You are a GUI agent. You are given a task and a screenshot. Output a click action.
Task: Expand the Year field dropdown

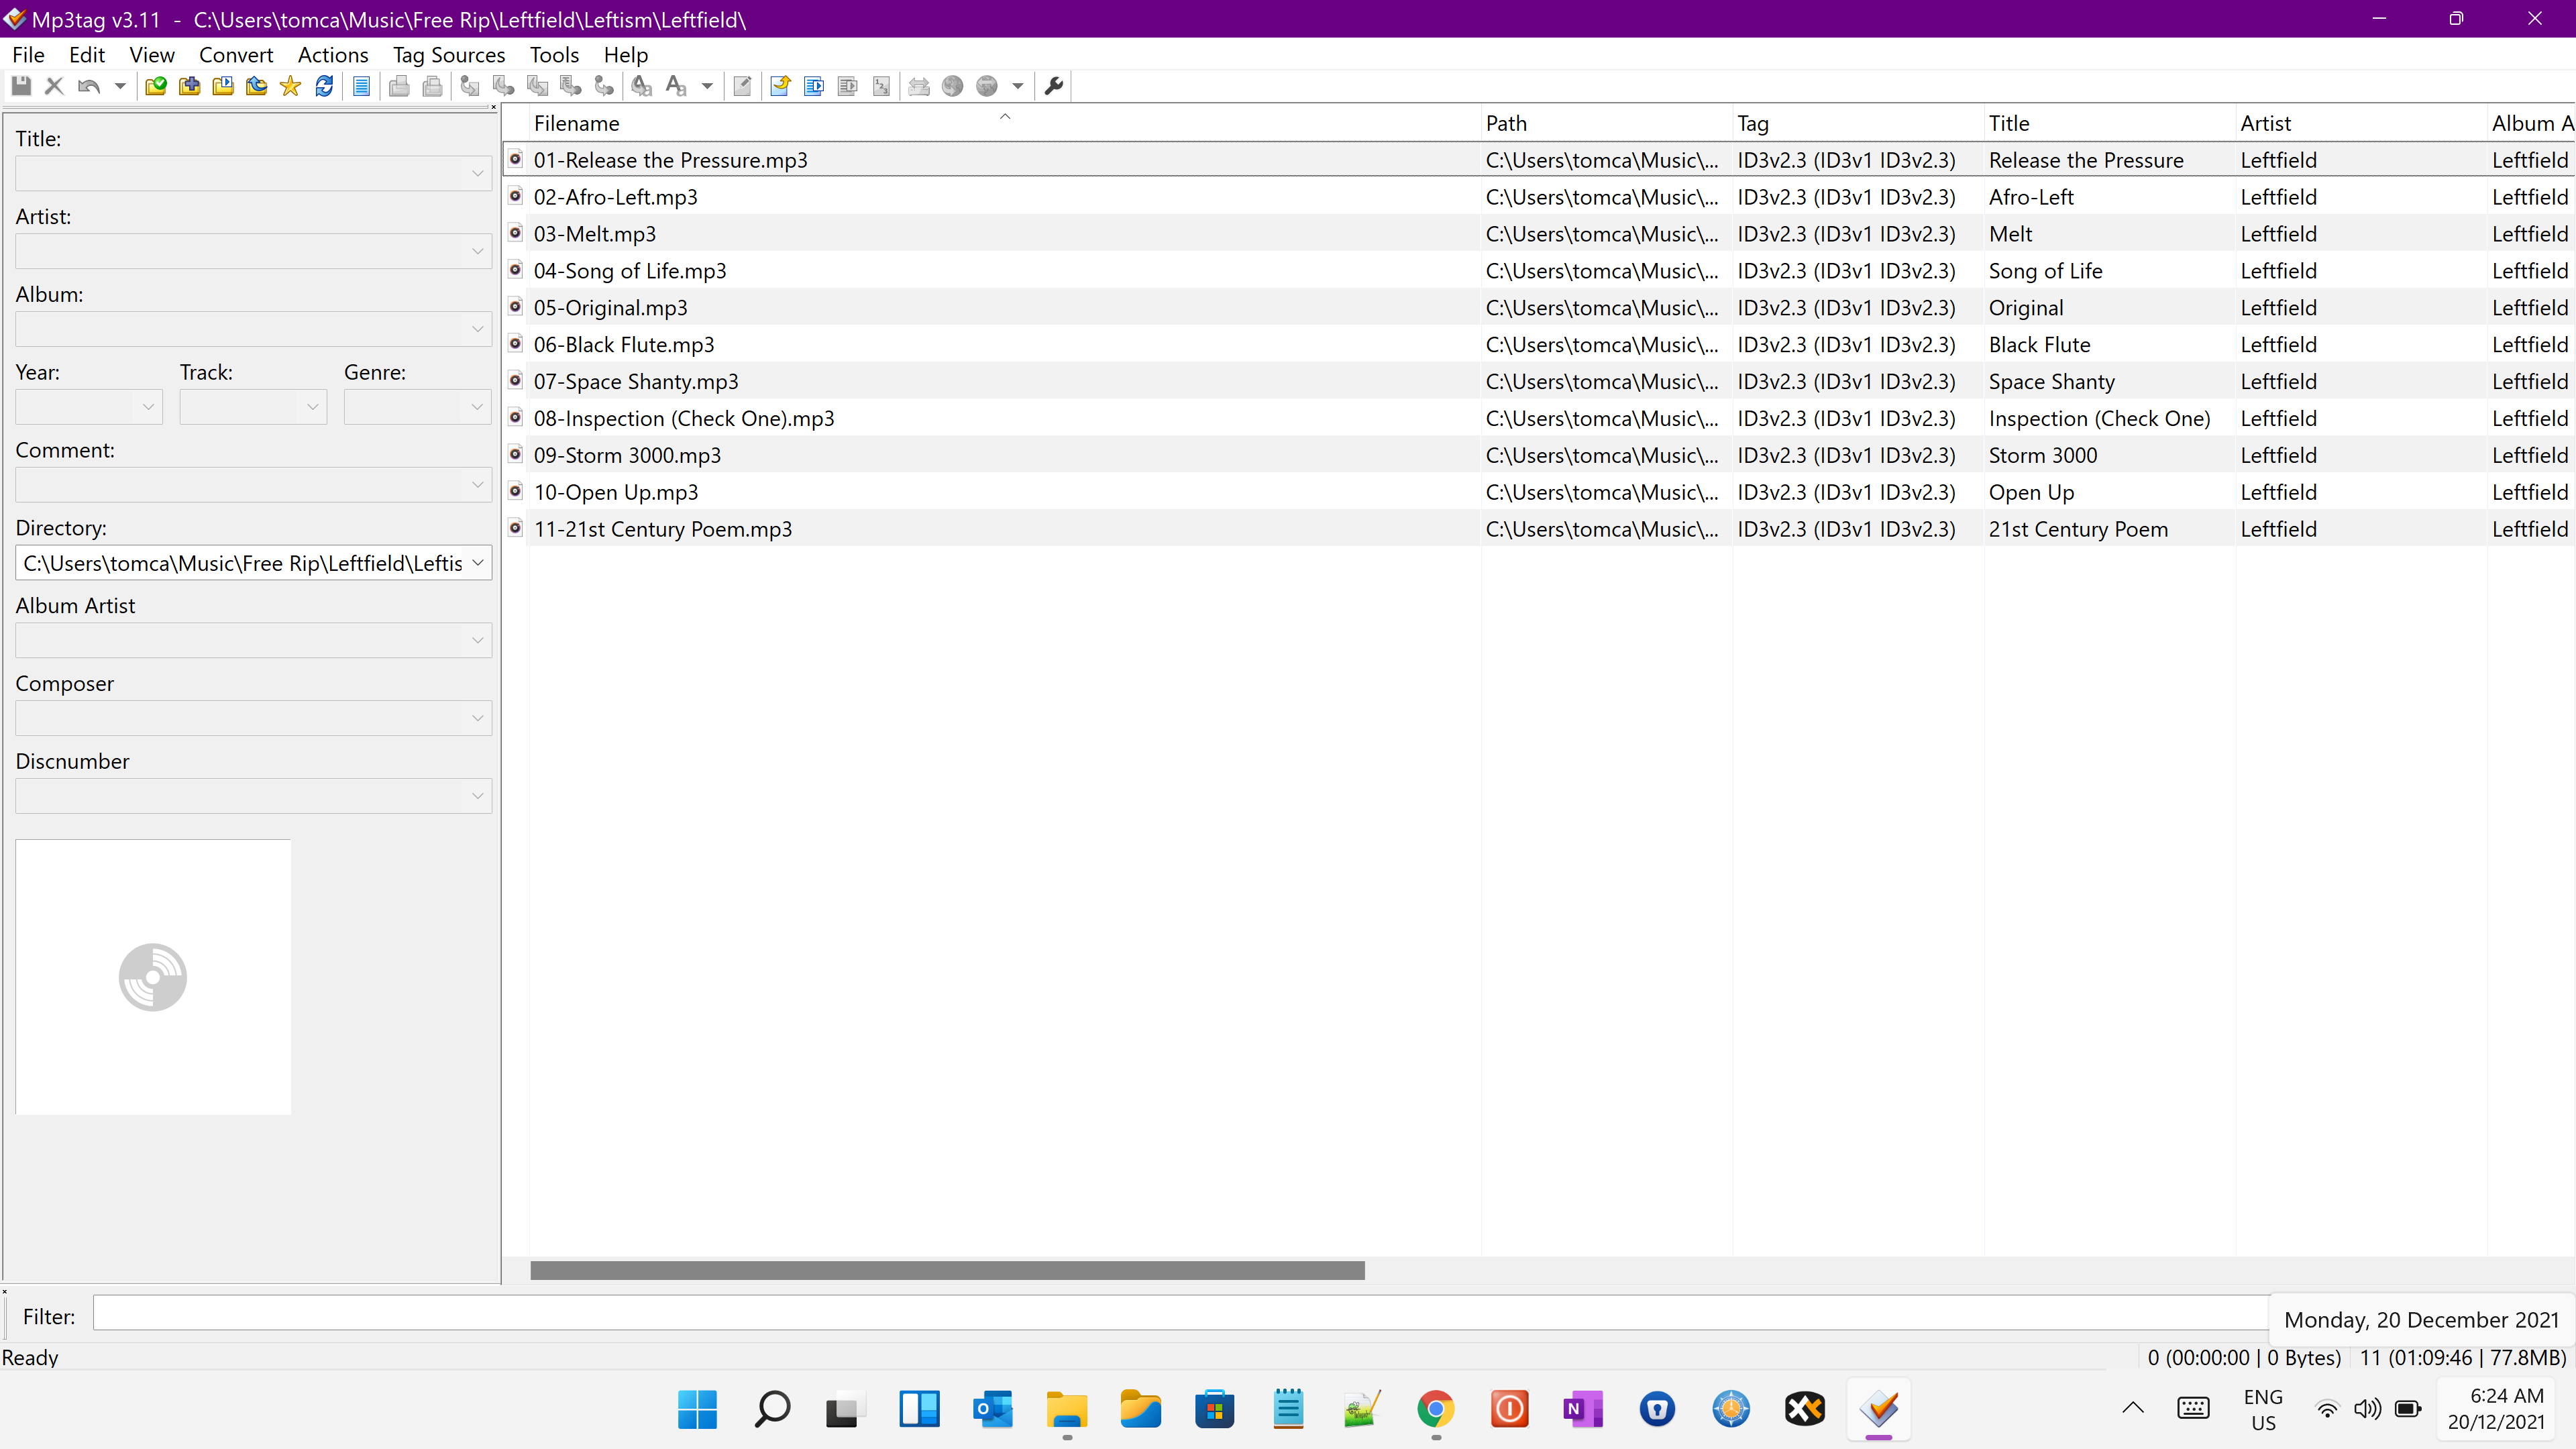pos(148,407)
